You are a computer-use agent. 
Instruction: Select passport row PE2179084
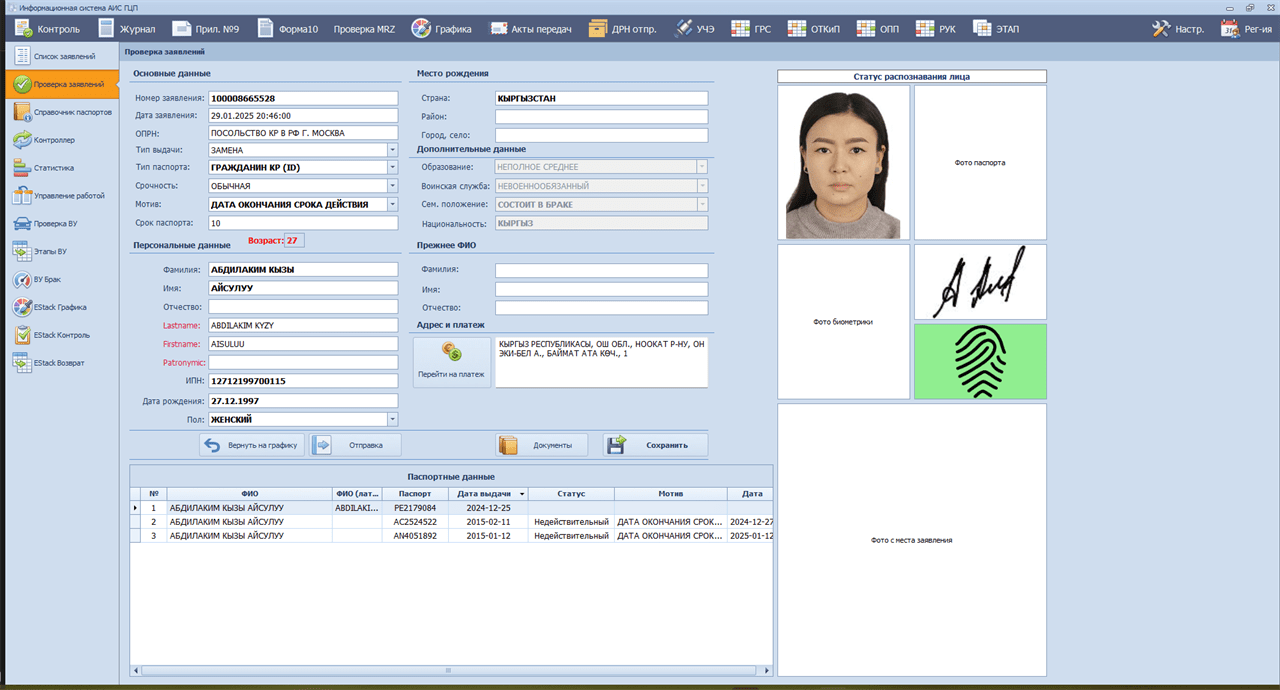click(452, 508)
